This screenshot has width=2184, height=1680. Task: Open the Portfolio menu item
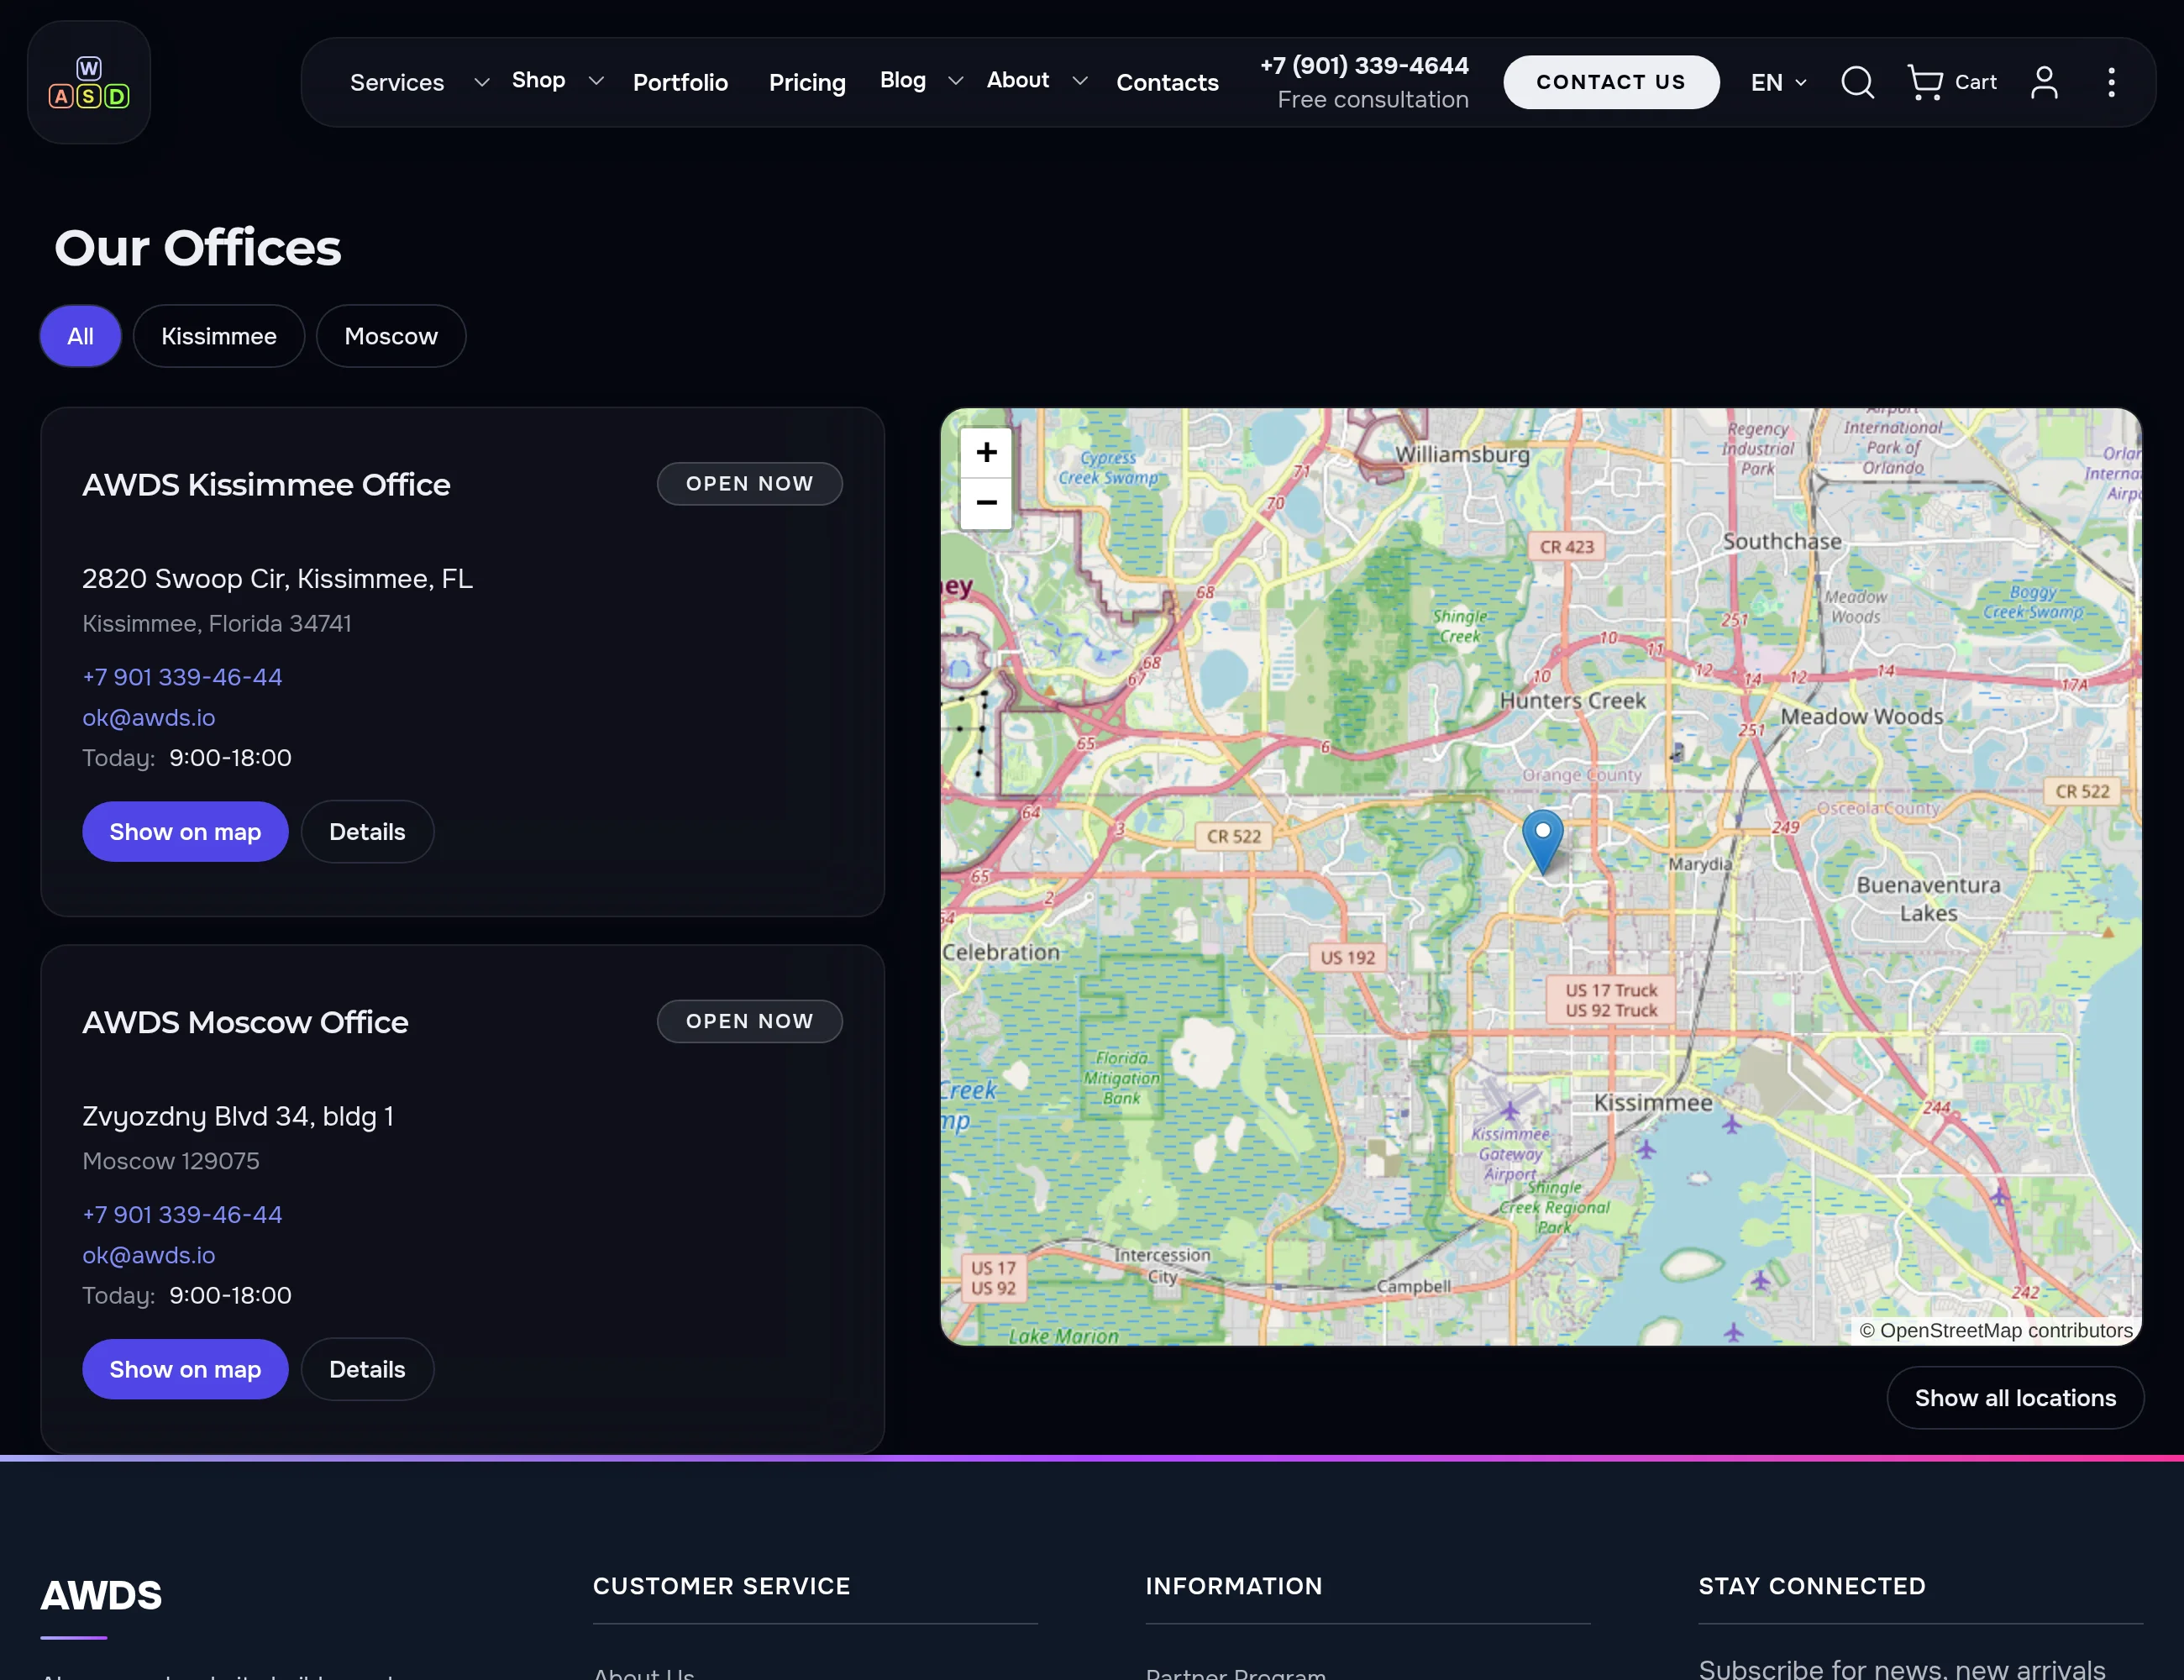(680, 82)
